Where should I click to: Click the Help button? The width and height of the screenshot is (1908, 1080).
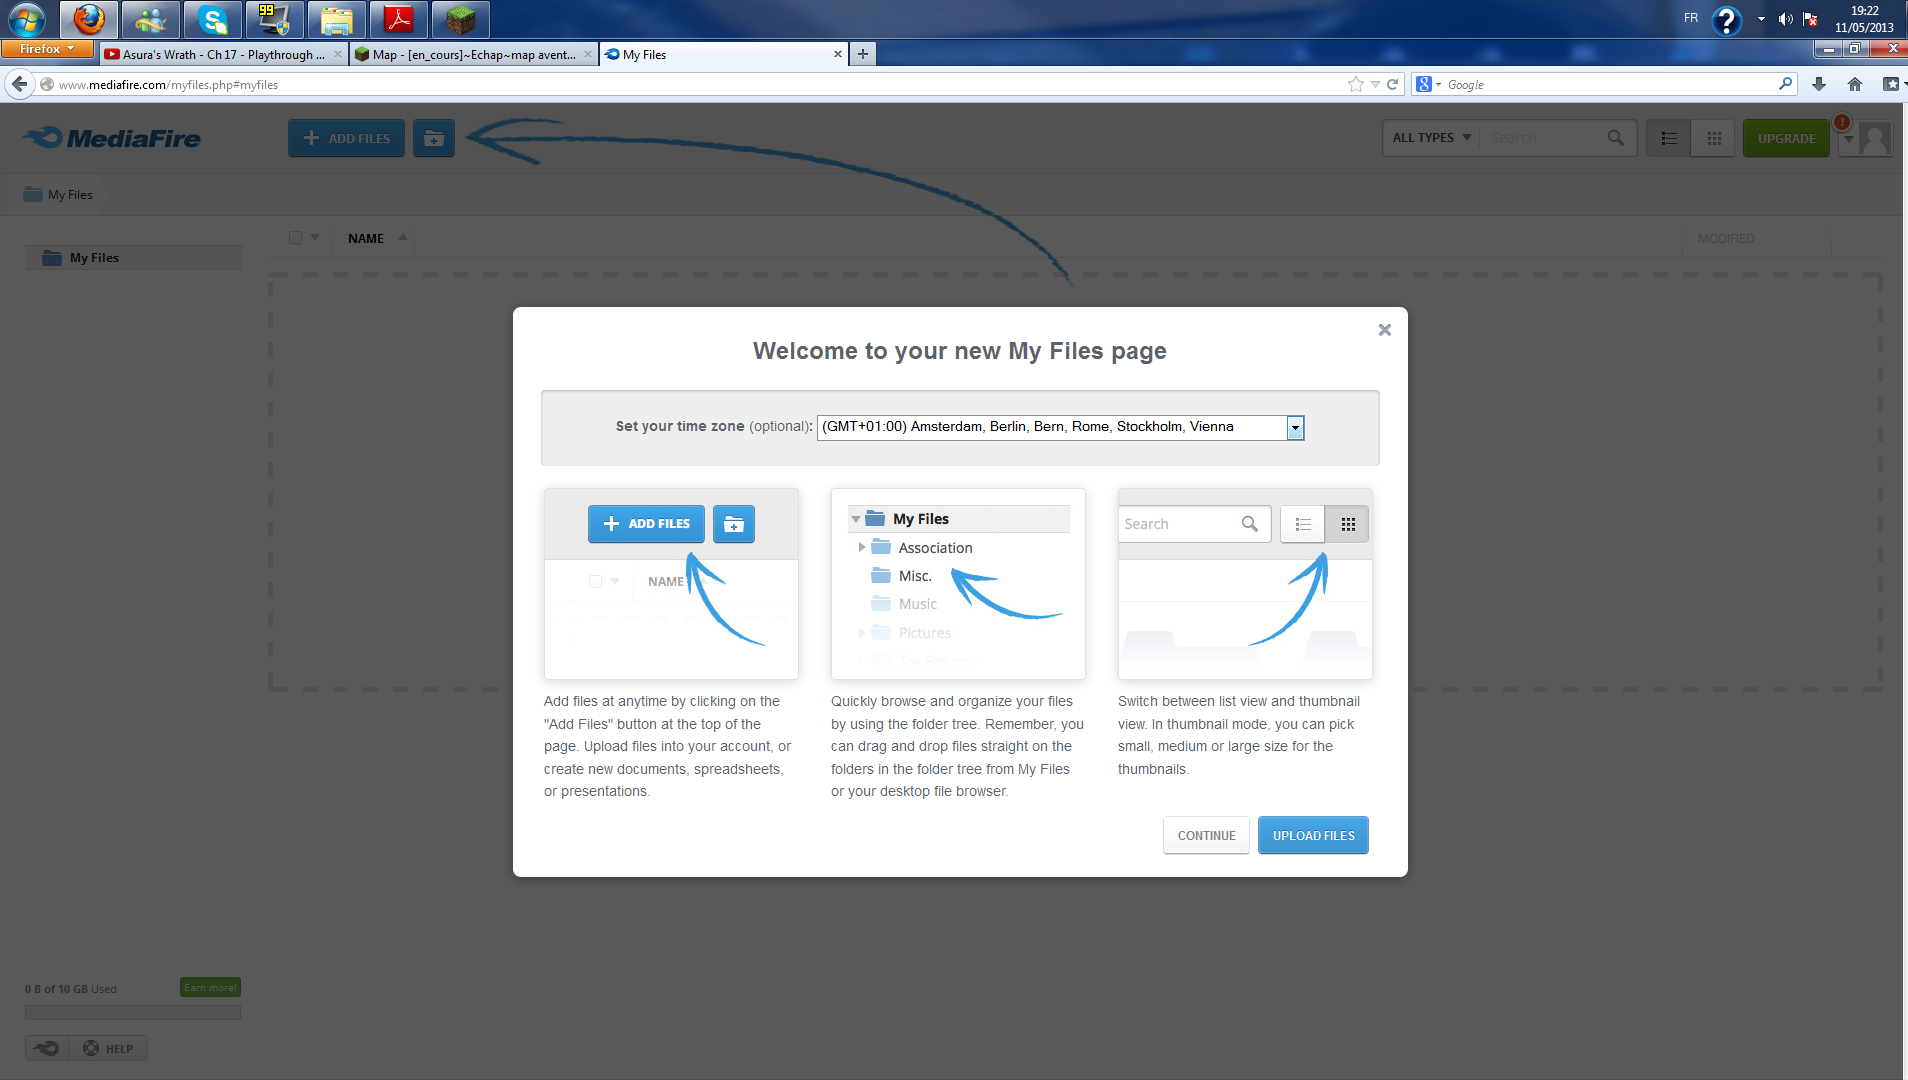(x=108, y=1048)
